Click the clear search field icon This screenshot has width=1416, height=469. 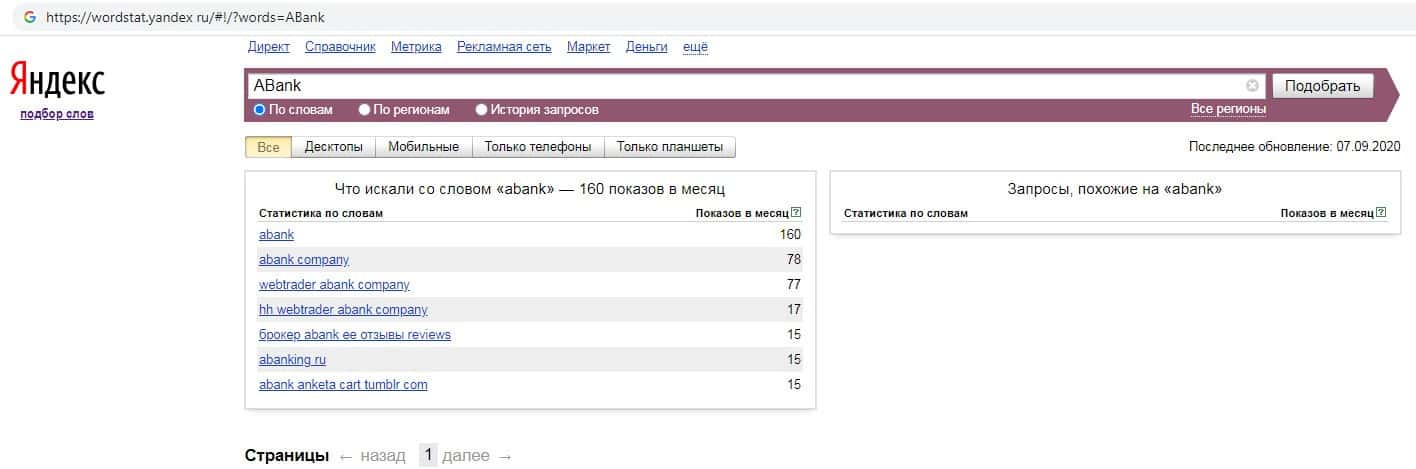tap(1252, 86)
